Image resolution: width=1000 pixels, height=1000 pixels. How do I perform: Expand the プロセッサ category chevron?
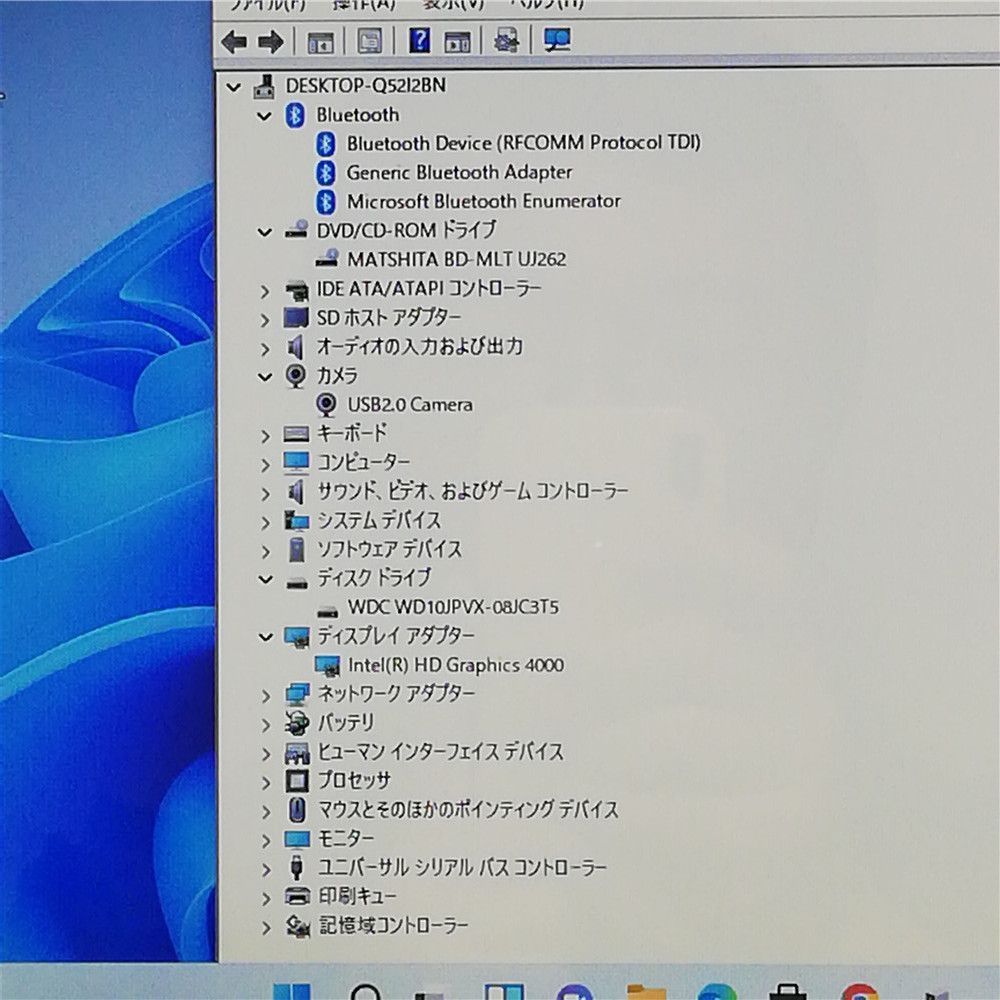265,783
